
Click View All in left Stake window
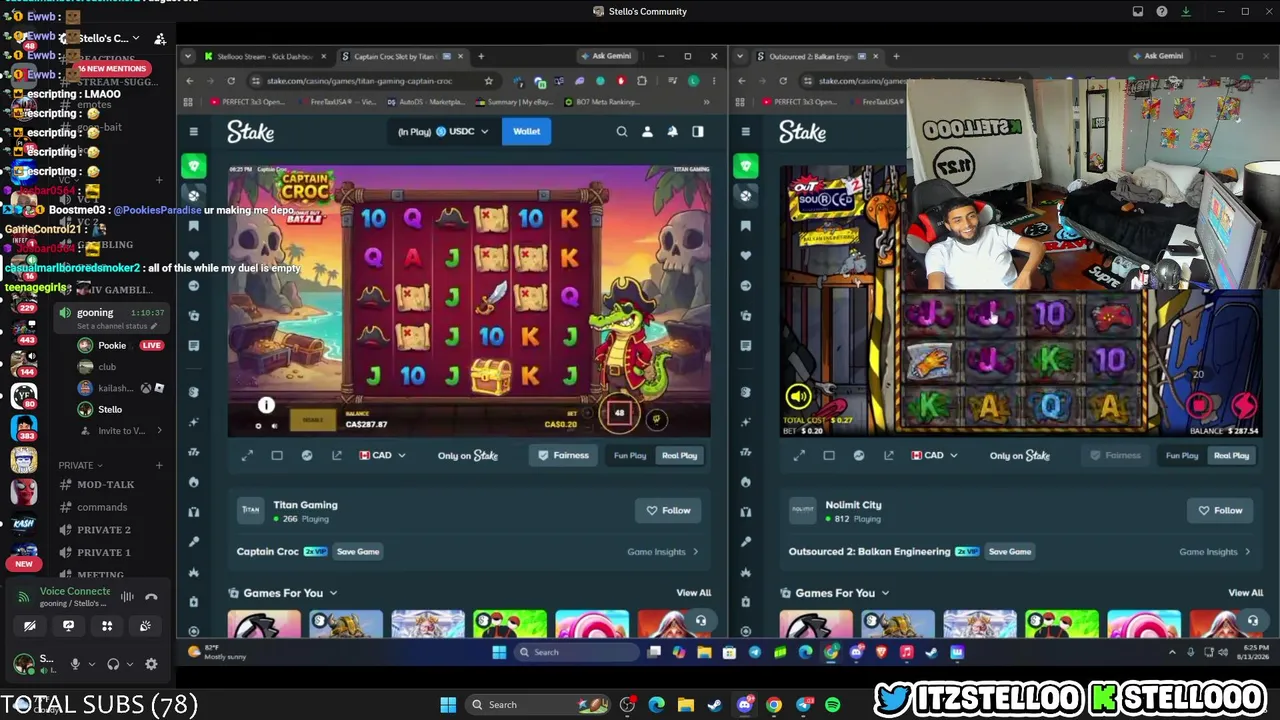click(693, 593)
